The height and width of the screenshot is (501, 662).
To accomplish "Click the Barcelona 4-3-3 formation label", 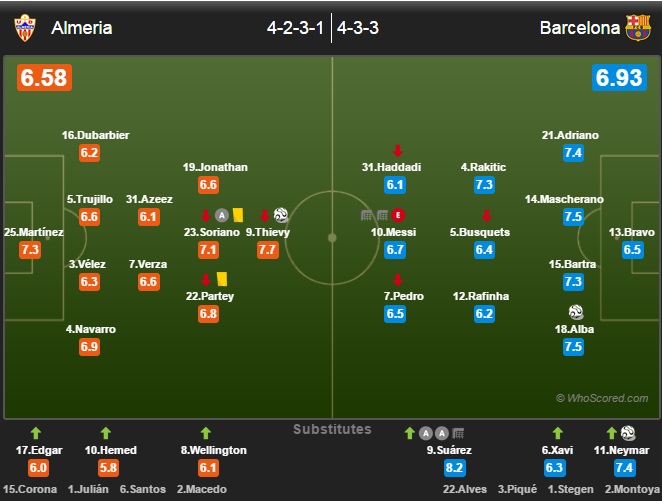I will [358, 28].
